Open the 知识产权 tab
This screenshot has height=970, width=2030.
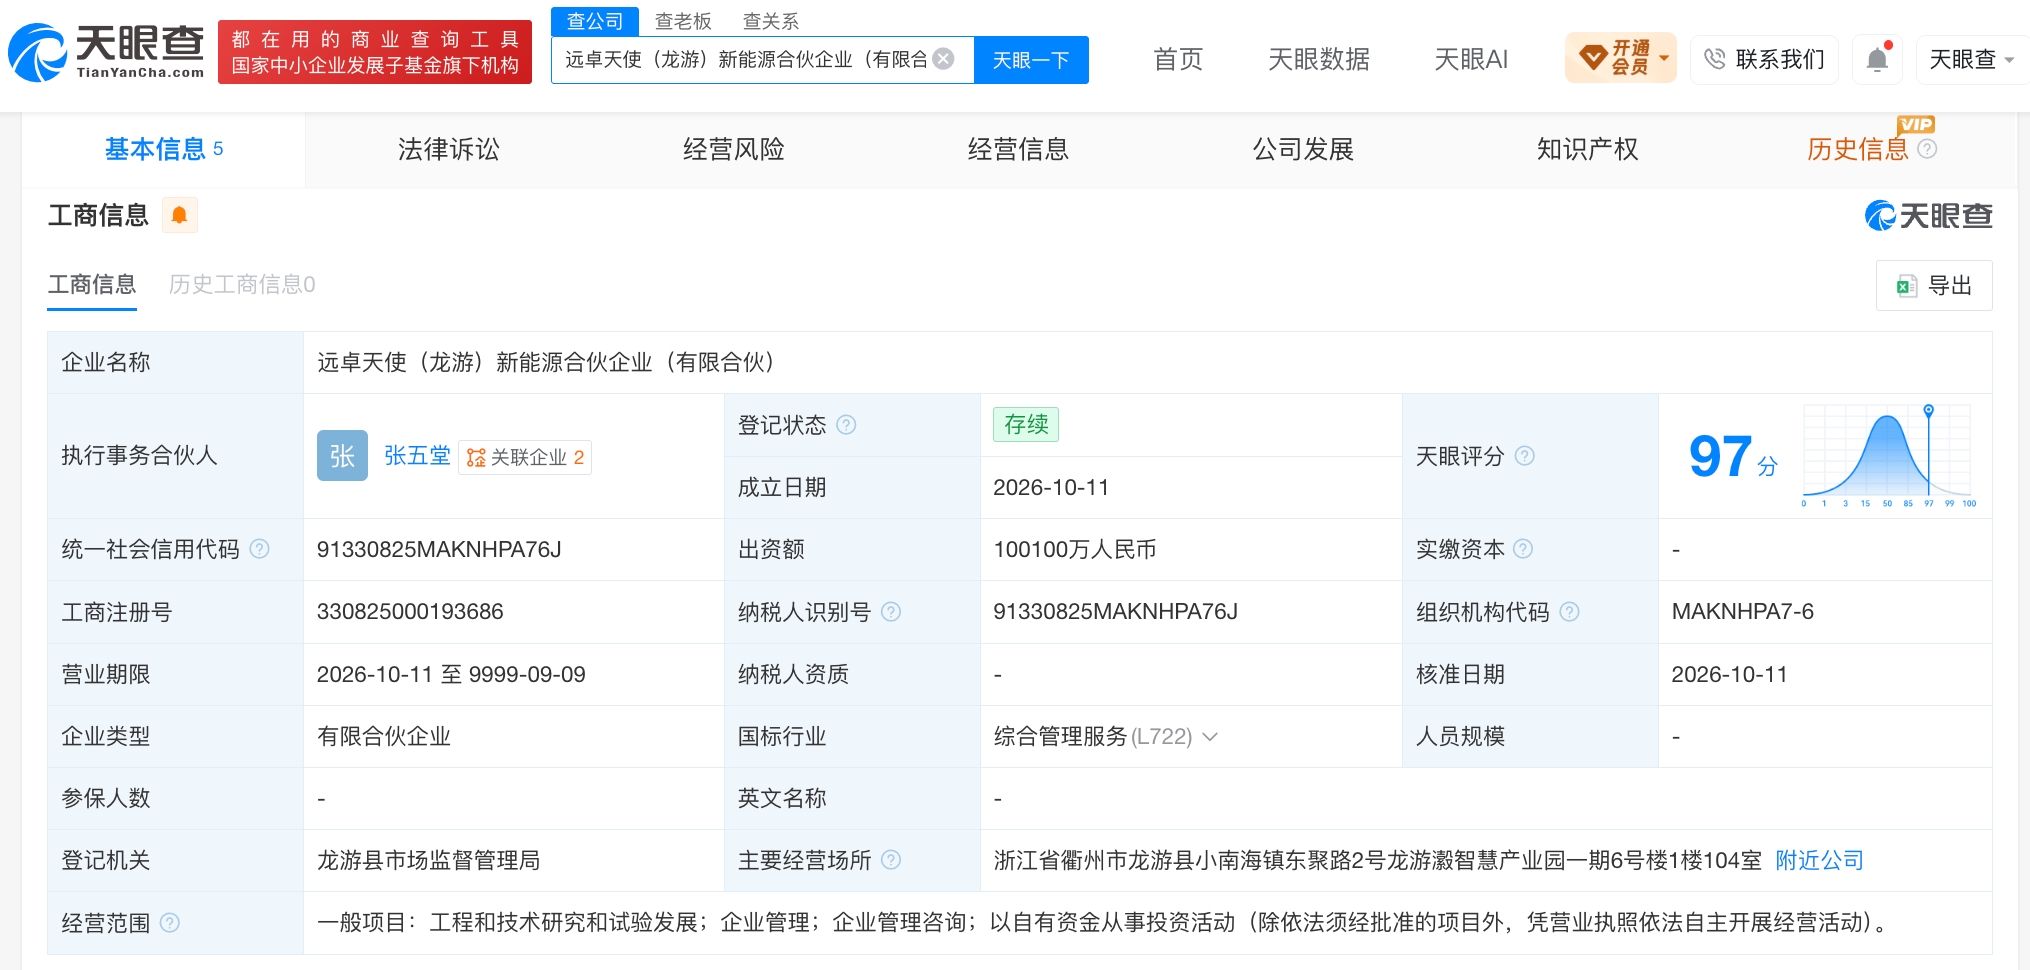tap(1587, 149)
